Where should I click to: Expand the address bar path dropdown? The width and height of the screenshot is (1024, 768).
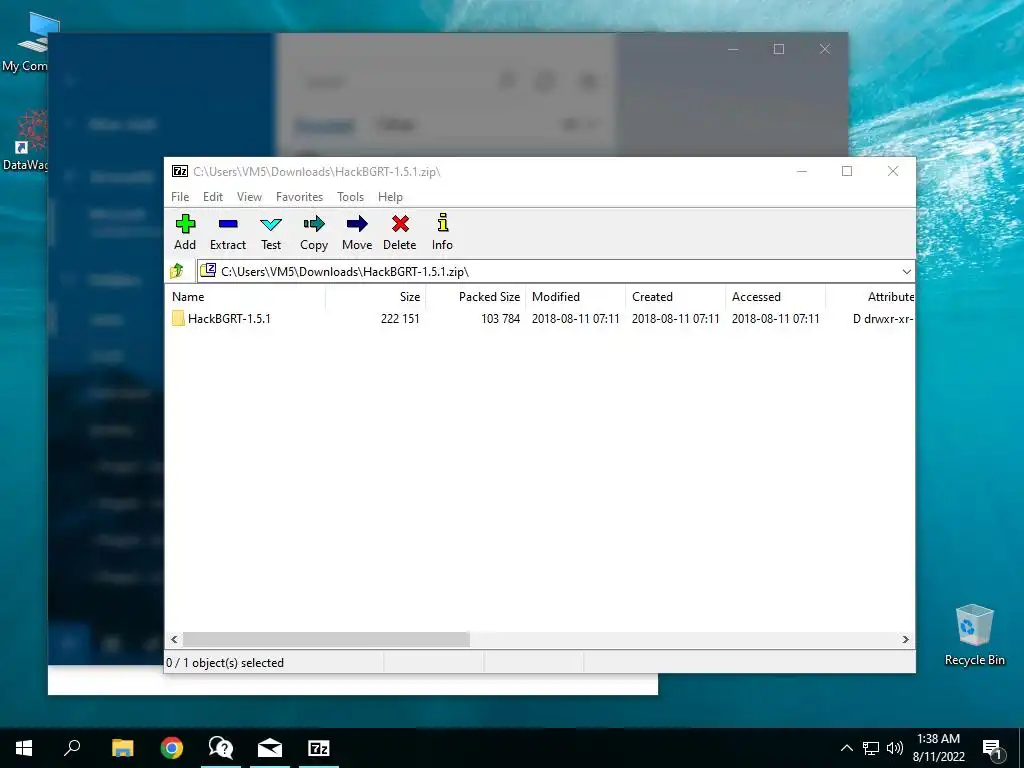(906, 272)
